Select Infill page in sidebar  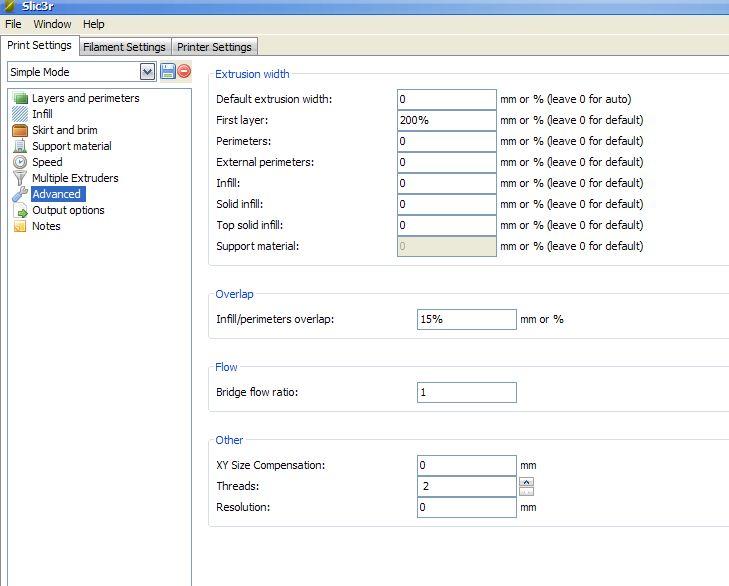click(x=42, y=114)
